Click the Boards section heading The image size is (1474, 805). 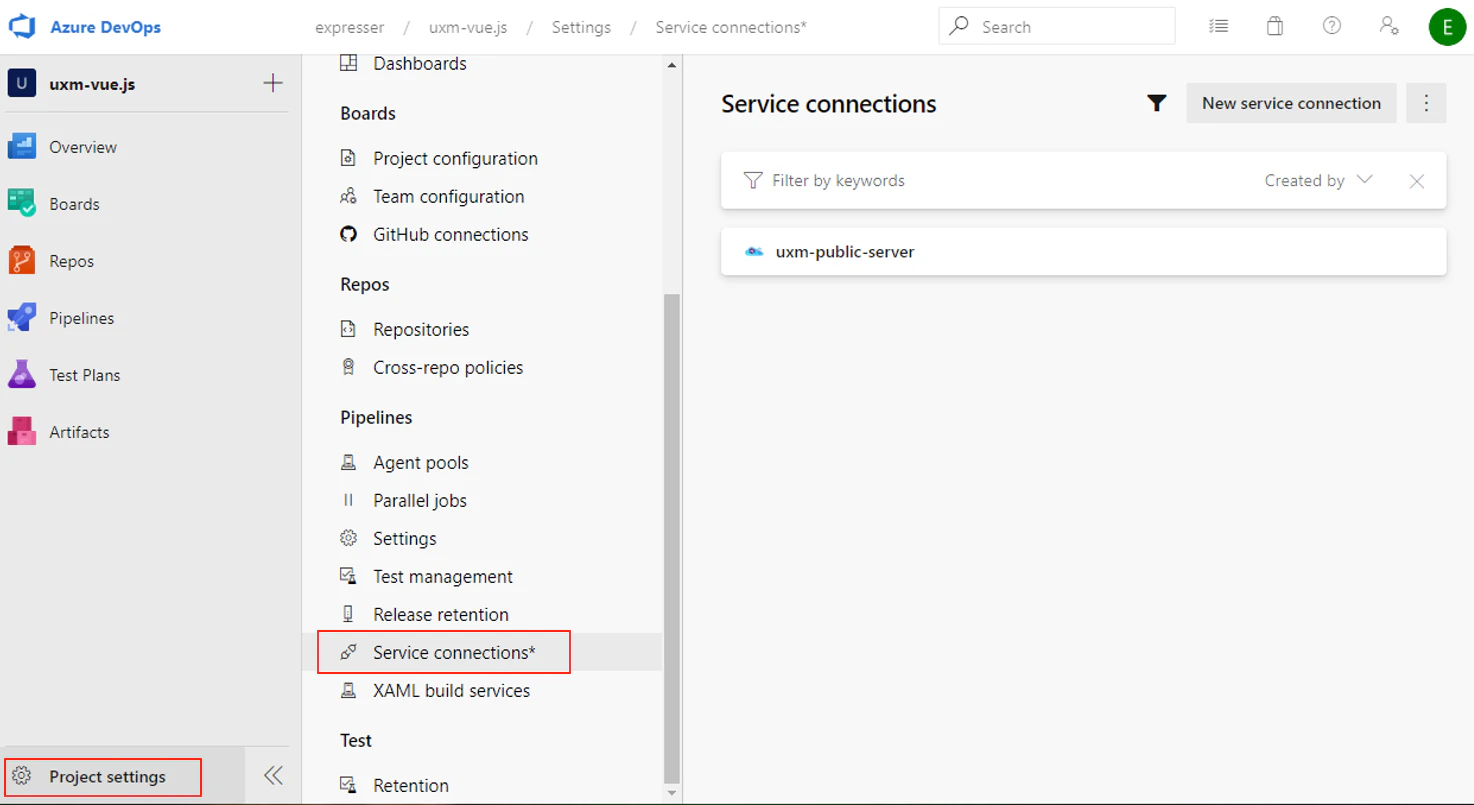pos(368,113)
